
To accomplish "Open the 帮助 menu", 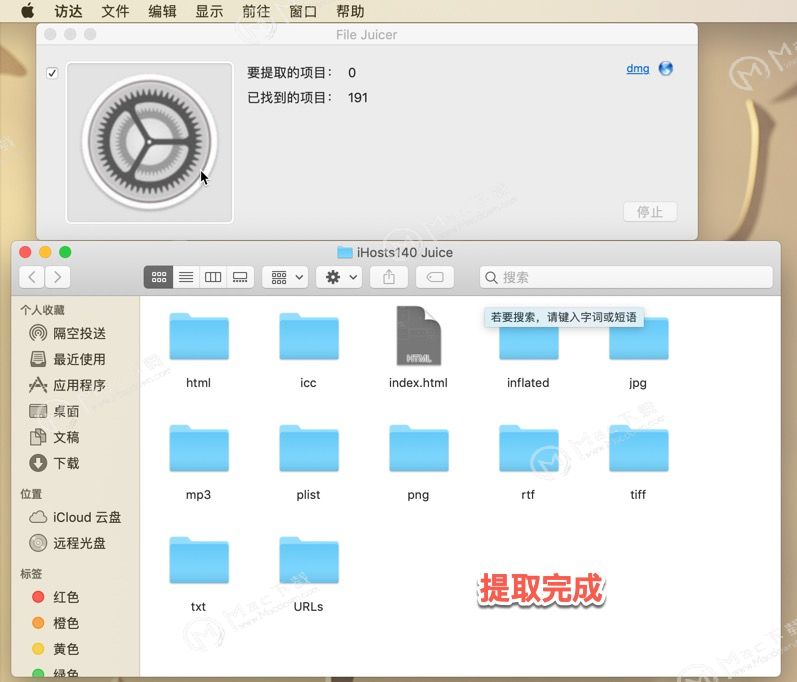I will tap(350, 11).
